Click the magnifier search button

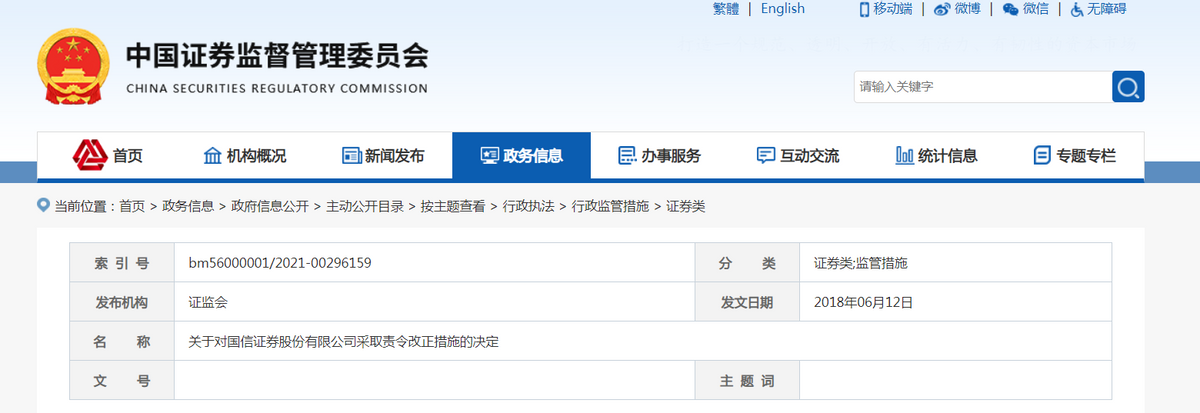(1128, 87)
